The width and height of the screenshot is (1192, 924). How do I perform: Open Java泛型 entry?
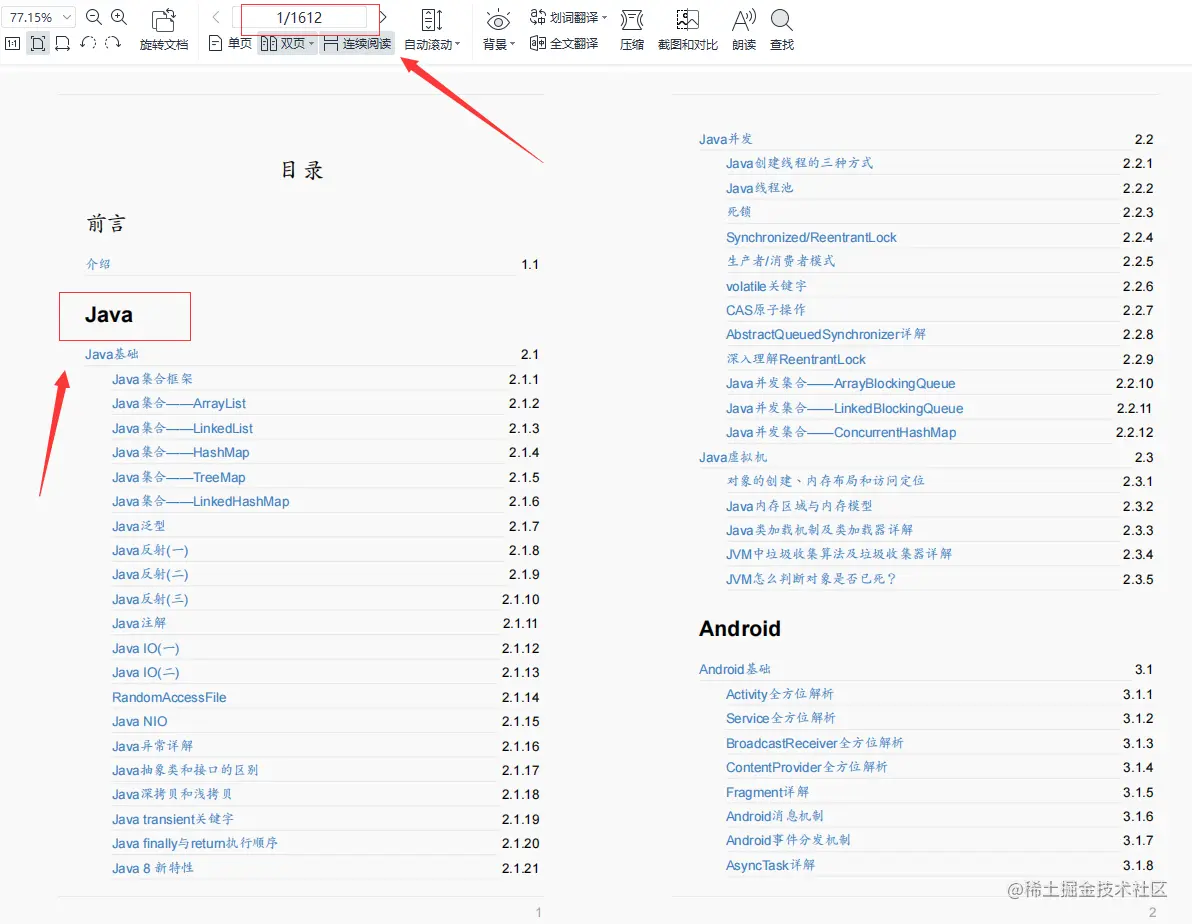[138, 526]
